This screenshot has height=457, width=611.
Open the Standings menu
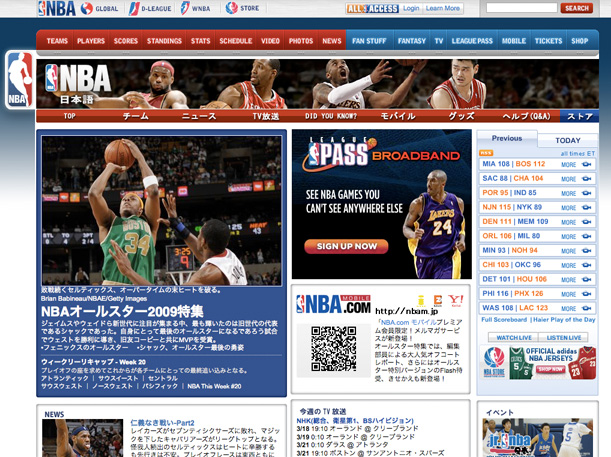[x=164, y=41]
